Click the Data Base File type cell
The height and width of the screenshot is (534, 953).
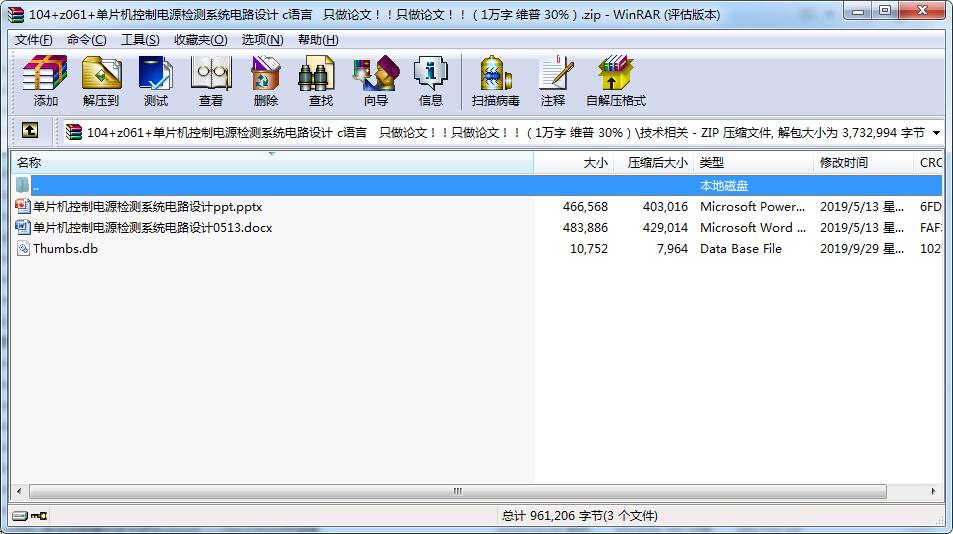(x=741, y=248)
